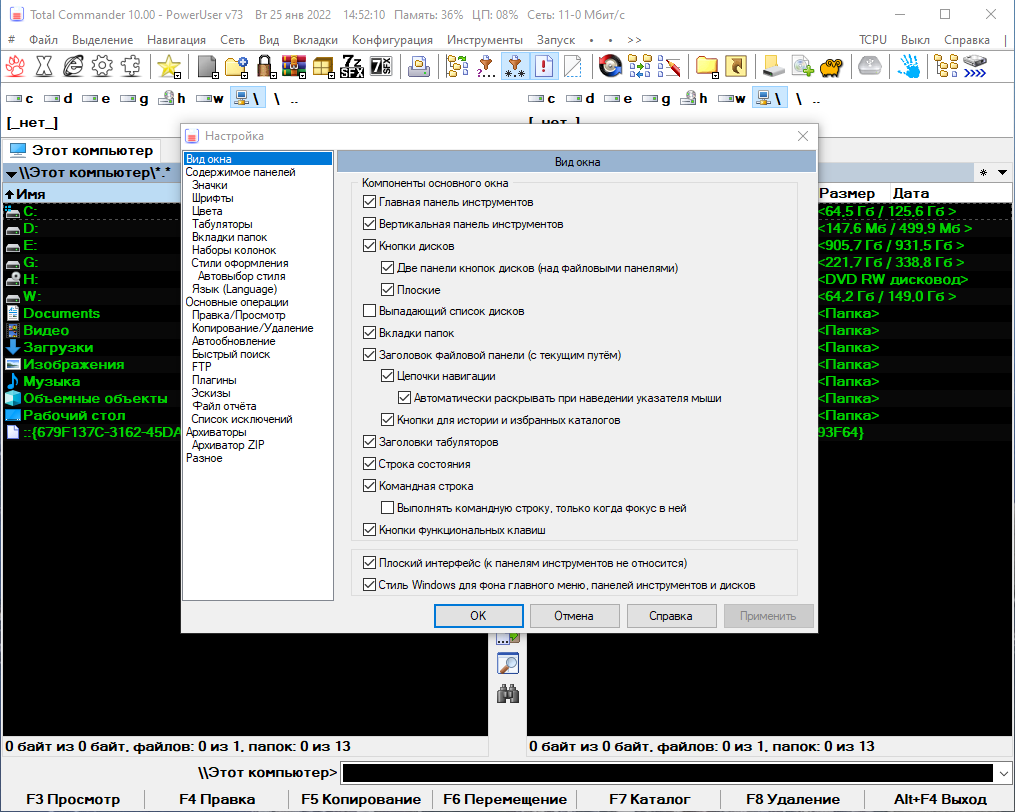Select Цвета in settings tree
This screenshot has height=812, width=1015.
click(207, 211)
